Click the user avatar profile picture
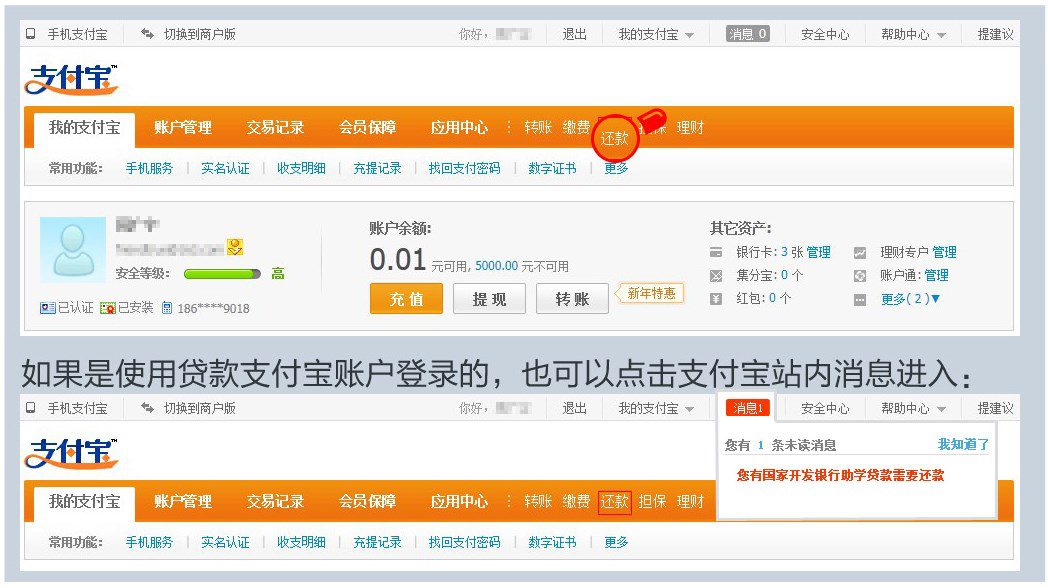1048x588 pixels. (x=73, y=249)
